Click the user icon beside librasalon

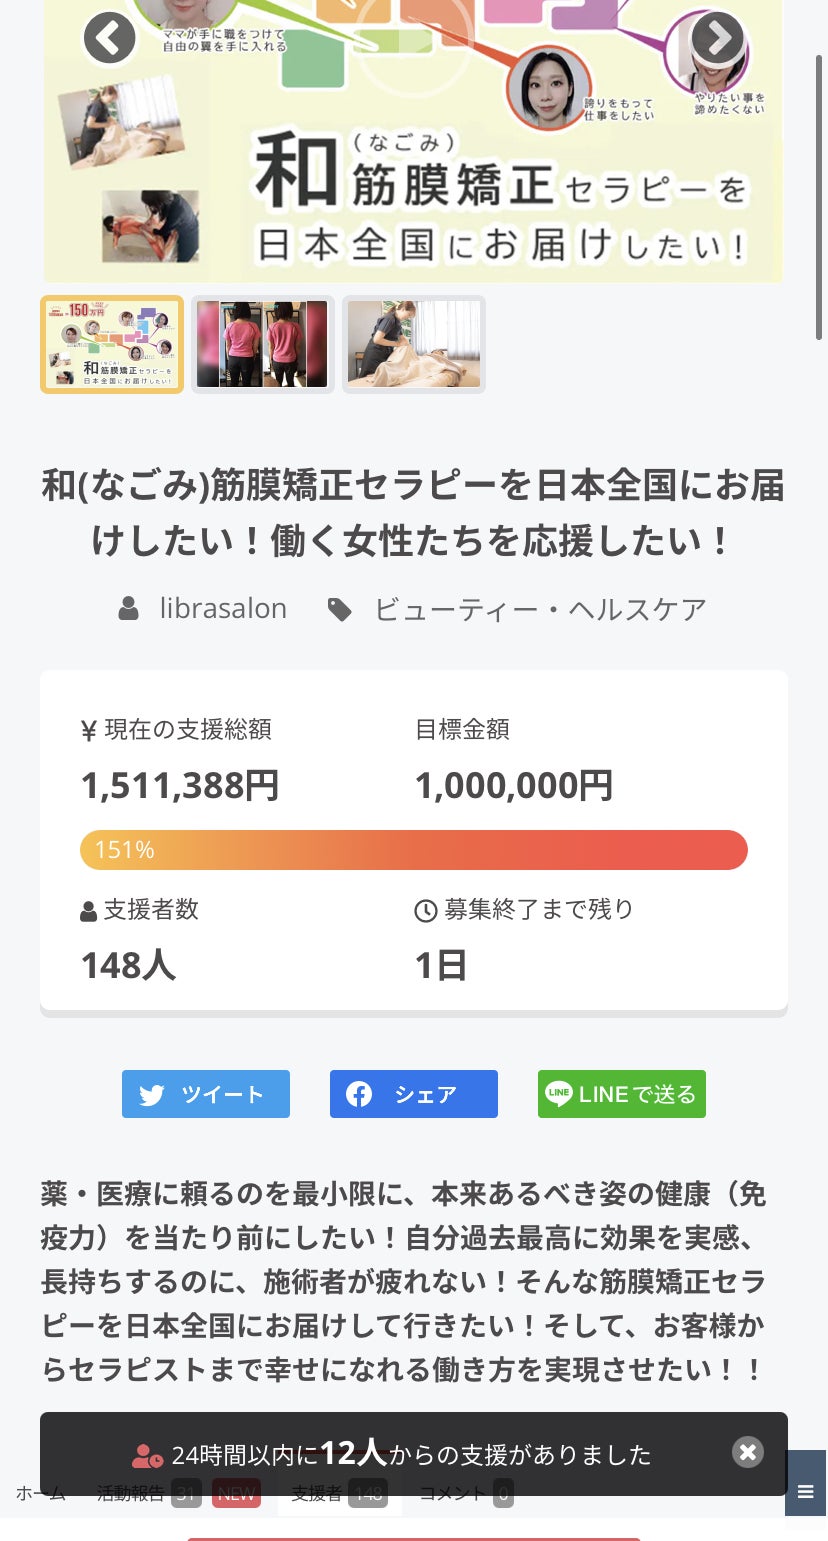click(129, 609)
